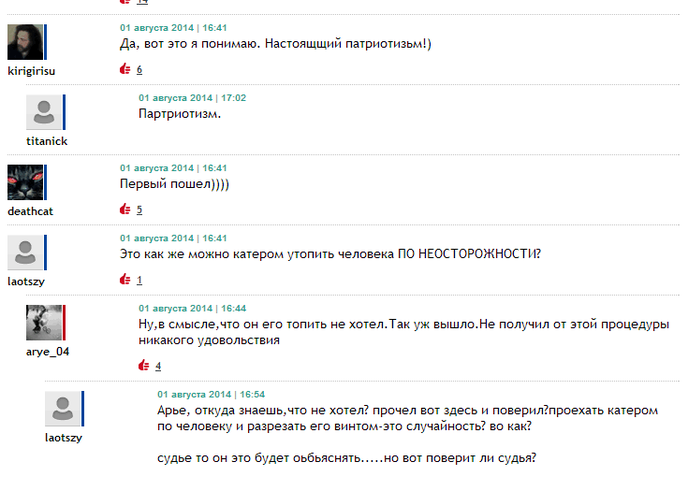The image size is (688, 491).
Task: Open deathcat's cat avatar image
Action: [25, 183]
